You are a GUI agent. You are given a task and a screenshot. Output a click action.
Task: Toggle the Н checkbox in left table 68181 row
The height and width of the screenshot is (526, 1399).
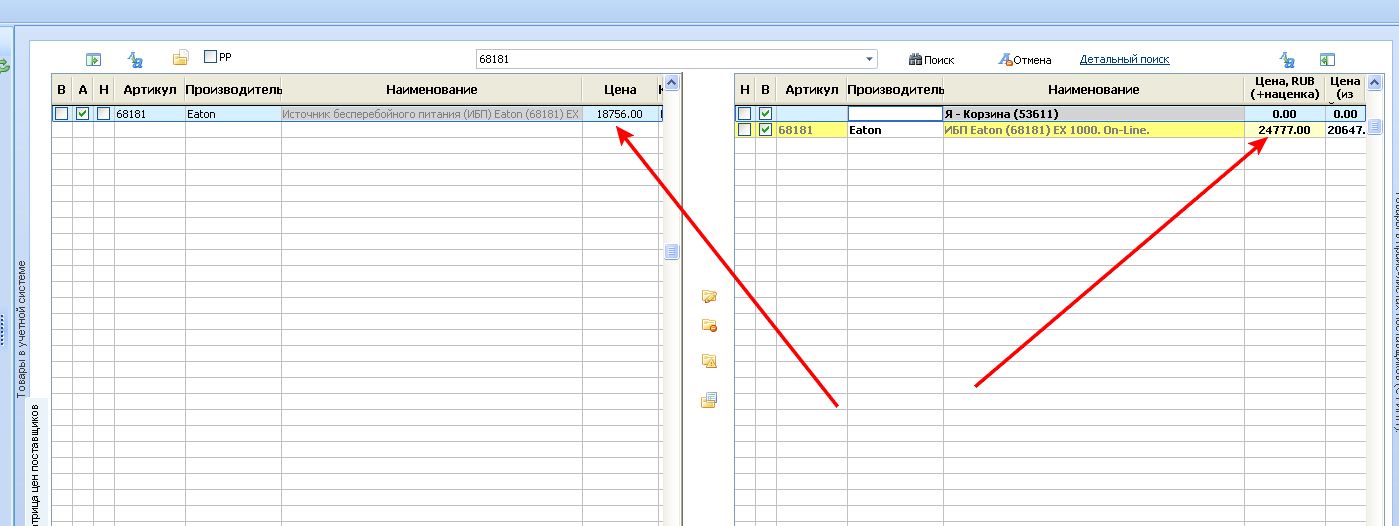coord(104,114)
